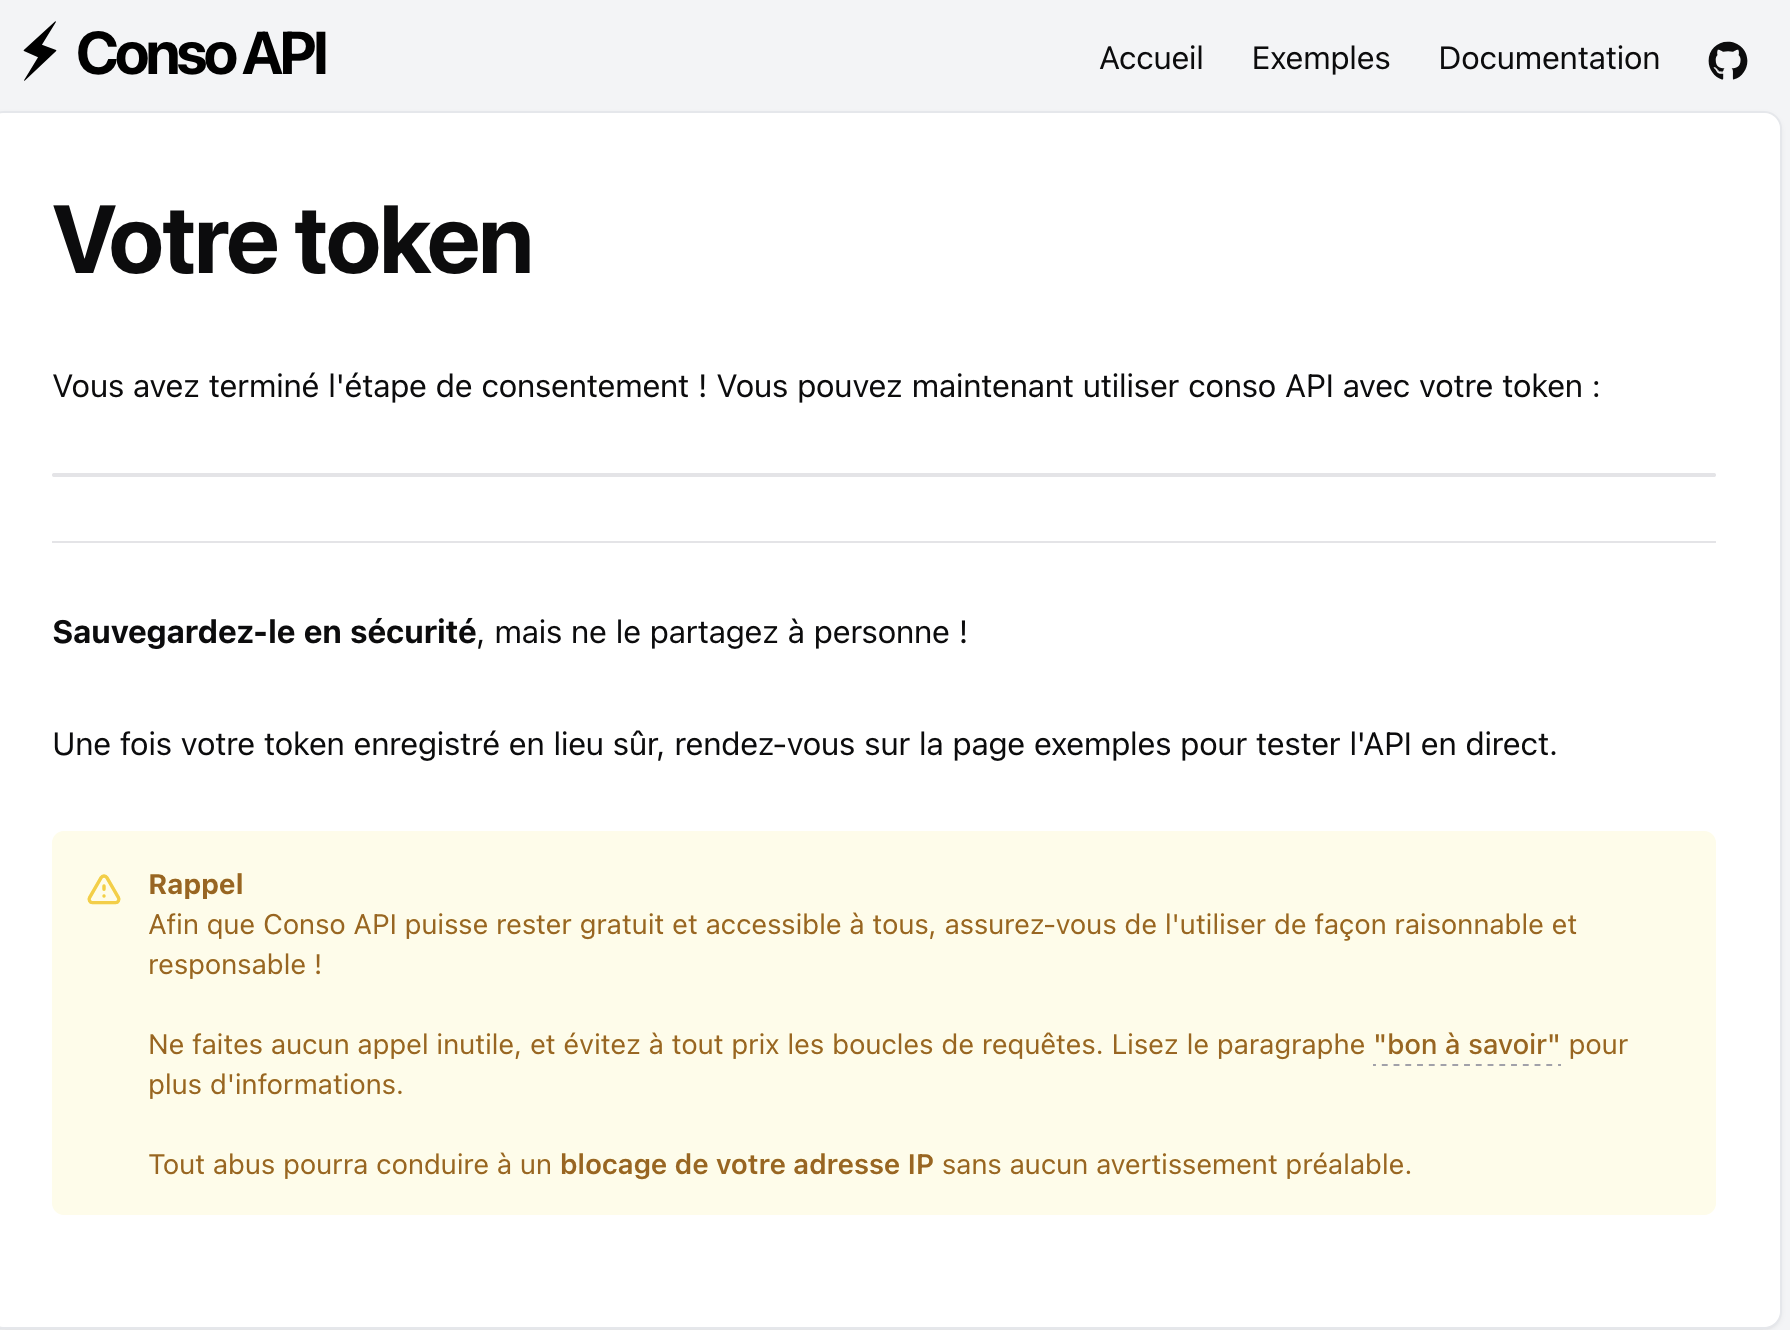The width and height of the screenshot is (1790, 1330).
Task: Click the Rappel title in the notice
Action: (196, 884)
